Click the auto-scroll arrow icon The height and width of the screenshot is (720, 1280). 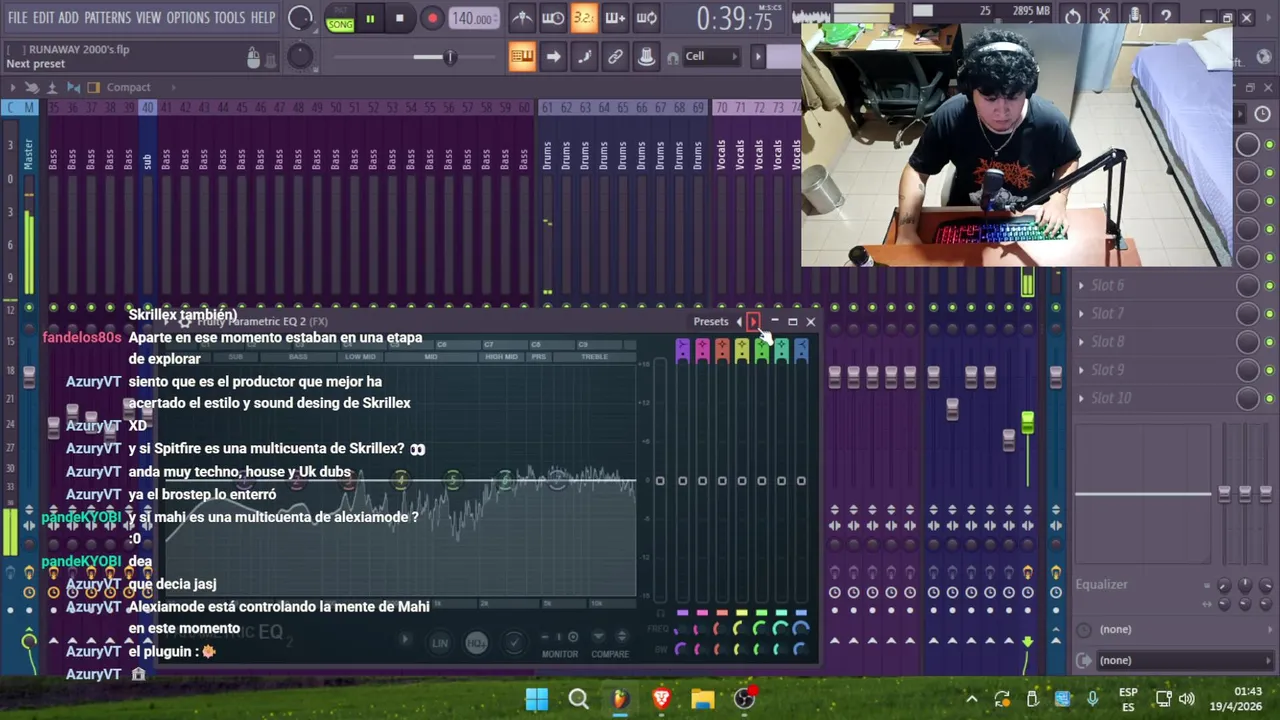pyautogui.click(x=553, y=57)
